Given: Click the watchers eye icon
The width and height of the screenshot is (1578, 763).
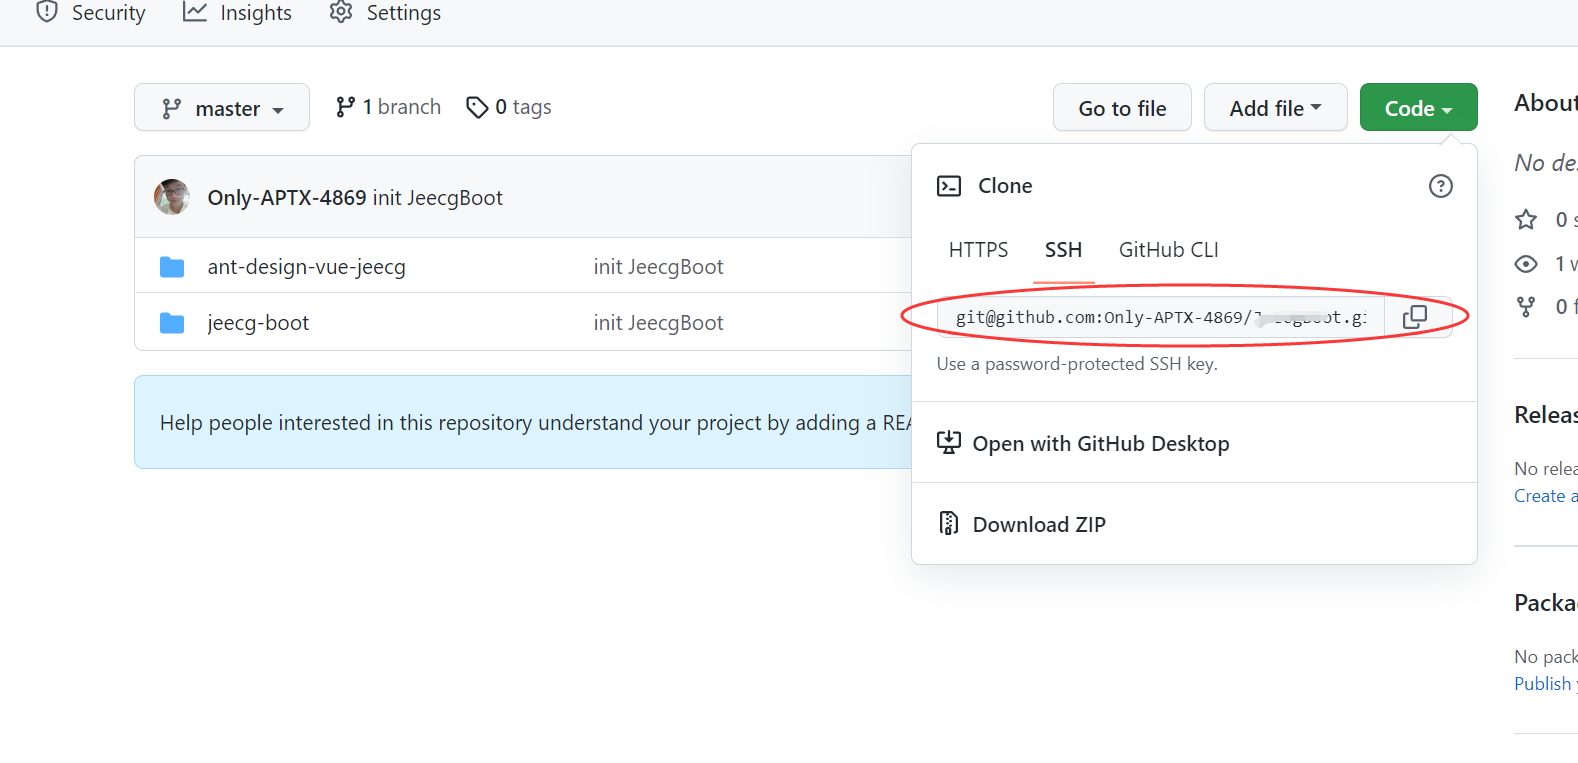Looking at the screenshot, I should coord(1526,264).
